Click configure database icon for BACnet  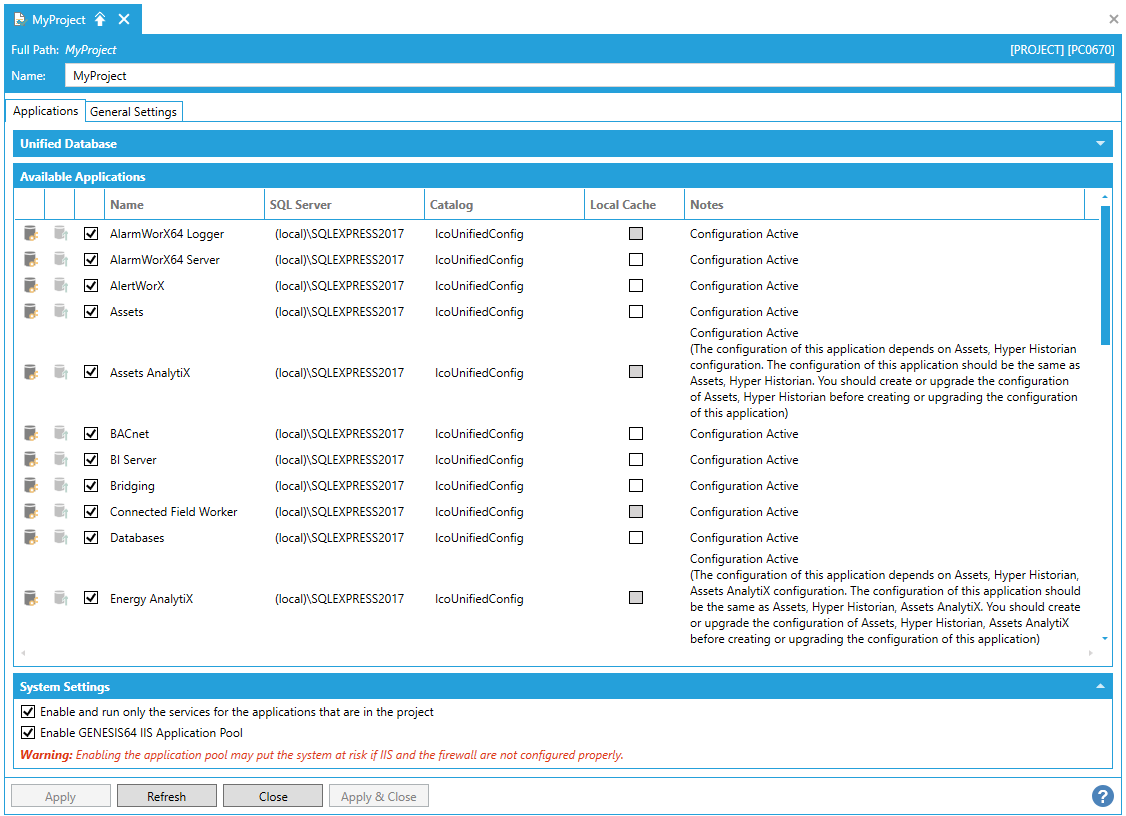coord(30,433)
